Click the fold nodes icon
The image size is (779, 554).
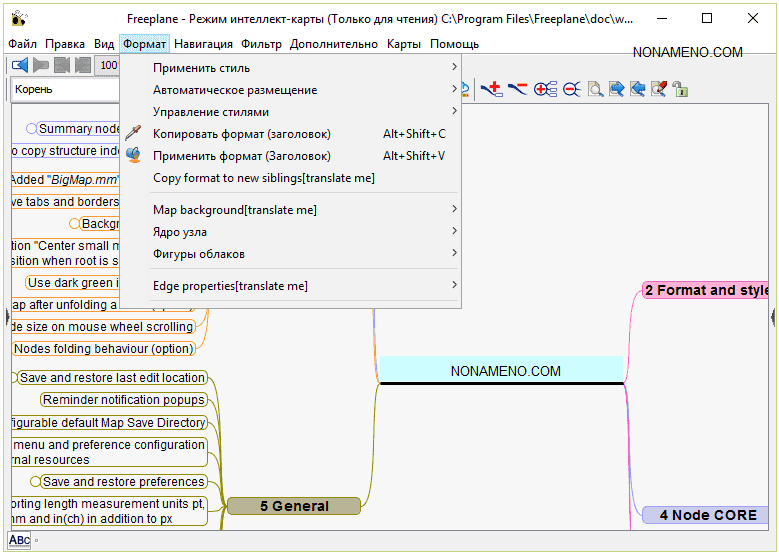pyautogui.click(x=571, y=89)
